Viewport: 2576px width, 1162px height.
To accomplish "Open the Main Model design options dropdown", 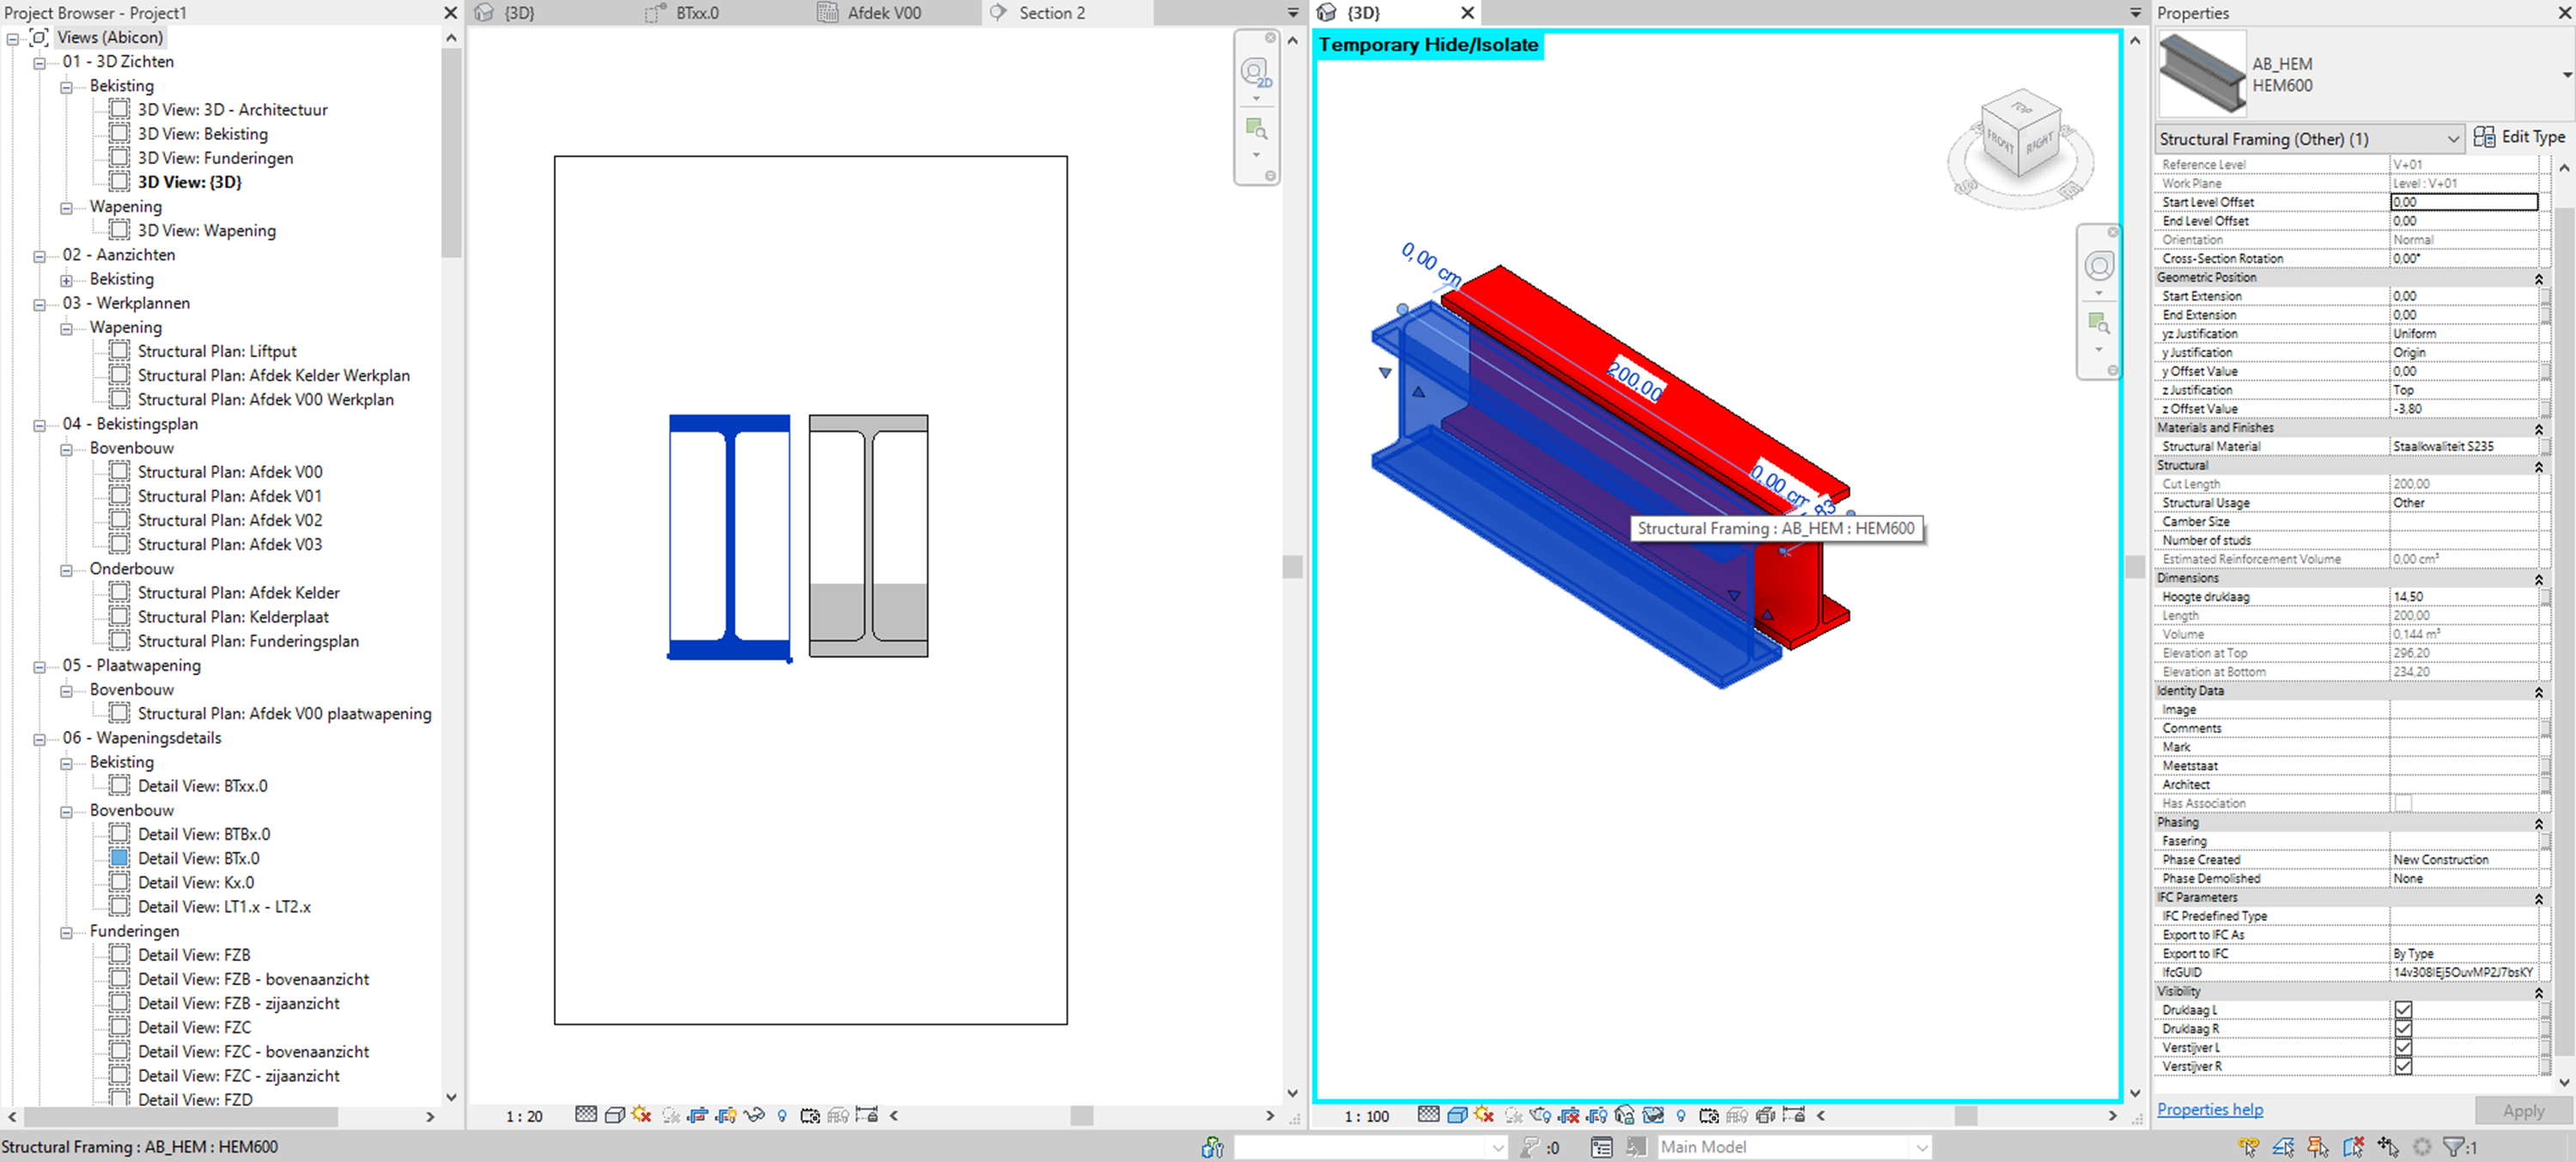I will [1924, 1147].
